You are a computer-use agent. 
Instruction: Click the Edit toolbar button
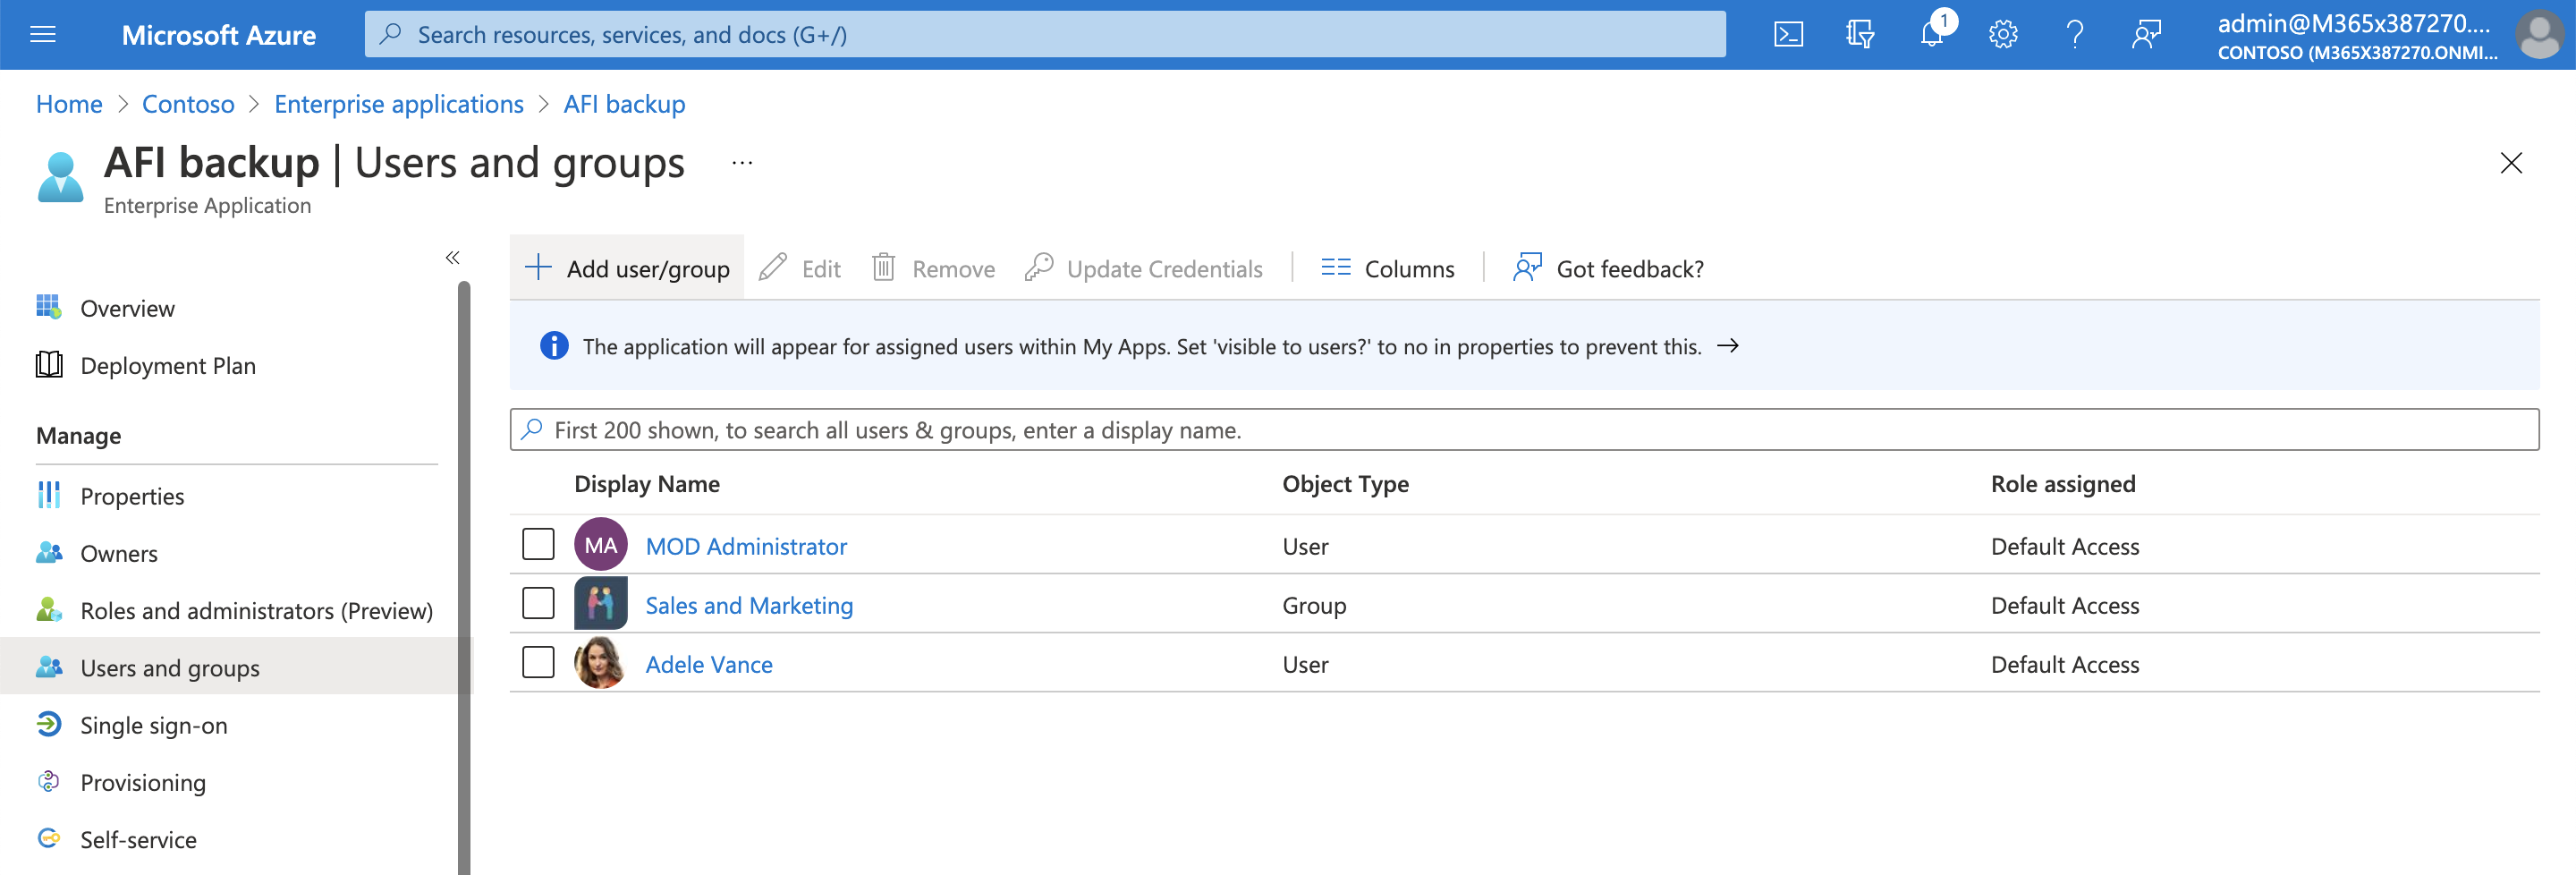coord(800,268)
